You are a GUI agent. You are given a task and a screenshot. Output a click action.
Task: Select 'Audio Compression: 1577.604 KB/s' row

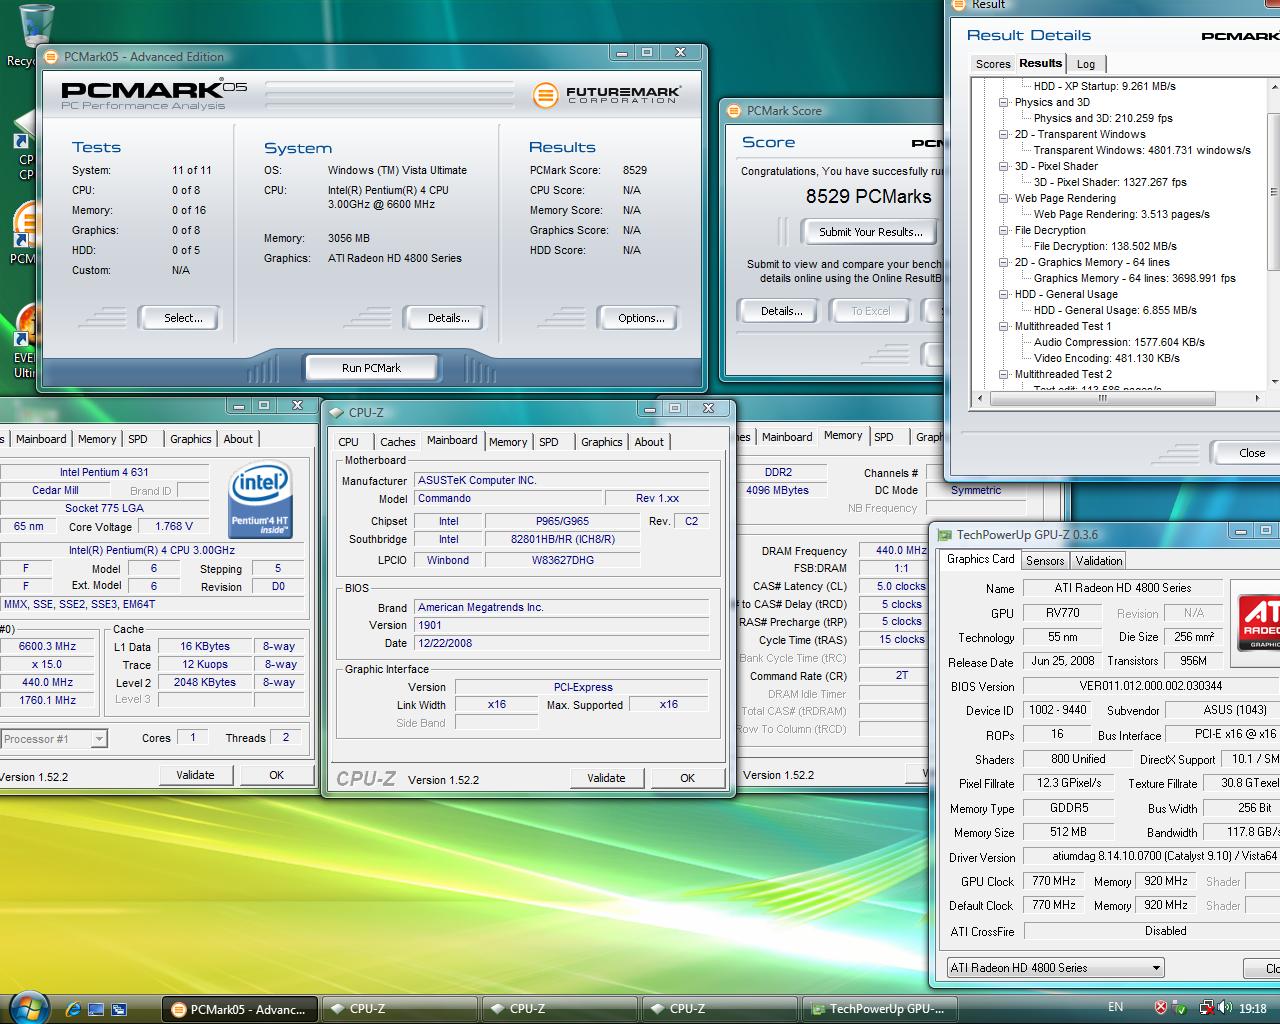[1119, 342]
